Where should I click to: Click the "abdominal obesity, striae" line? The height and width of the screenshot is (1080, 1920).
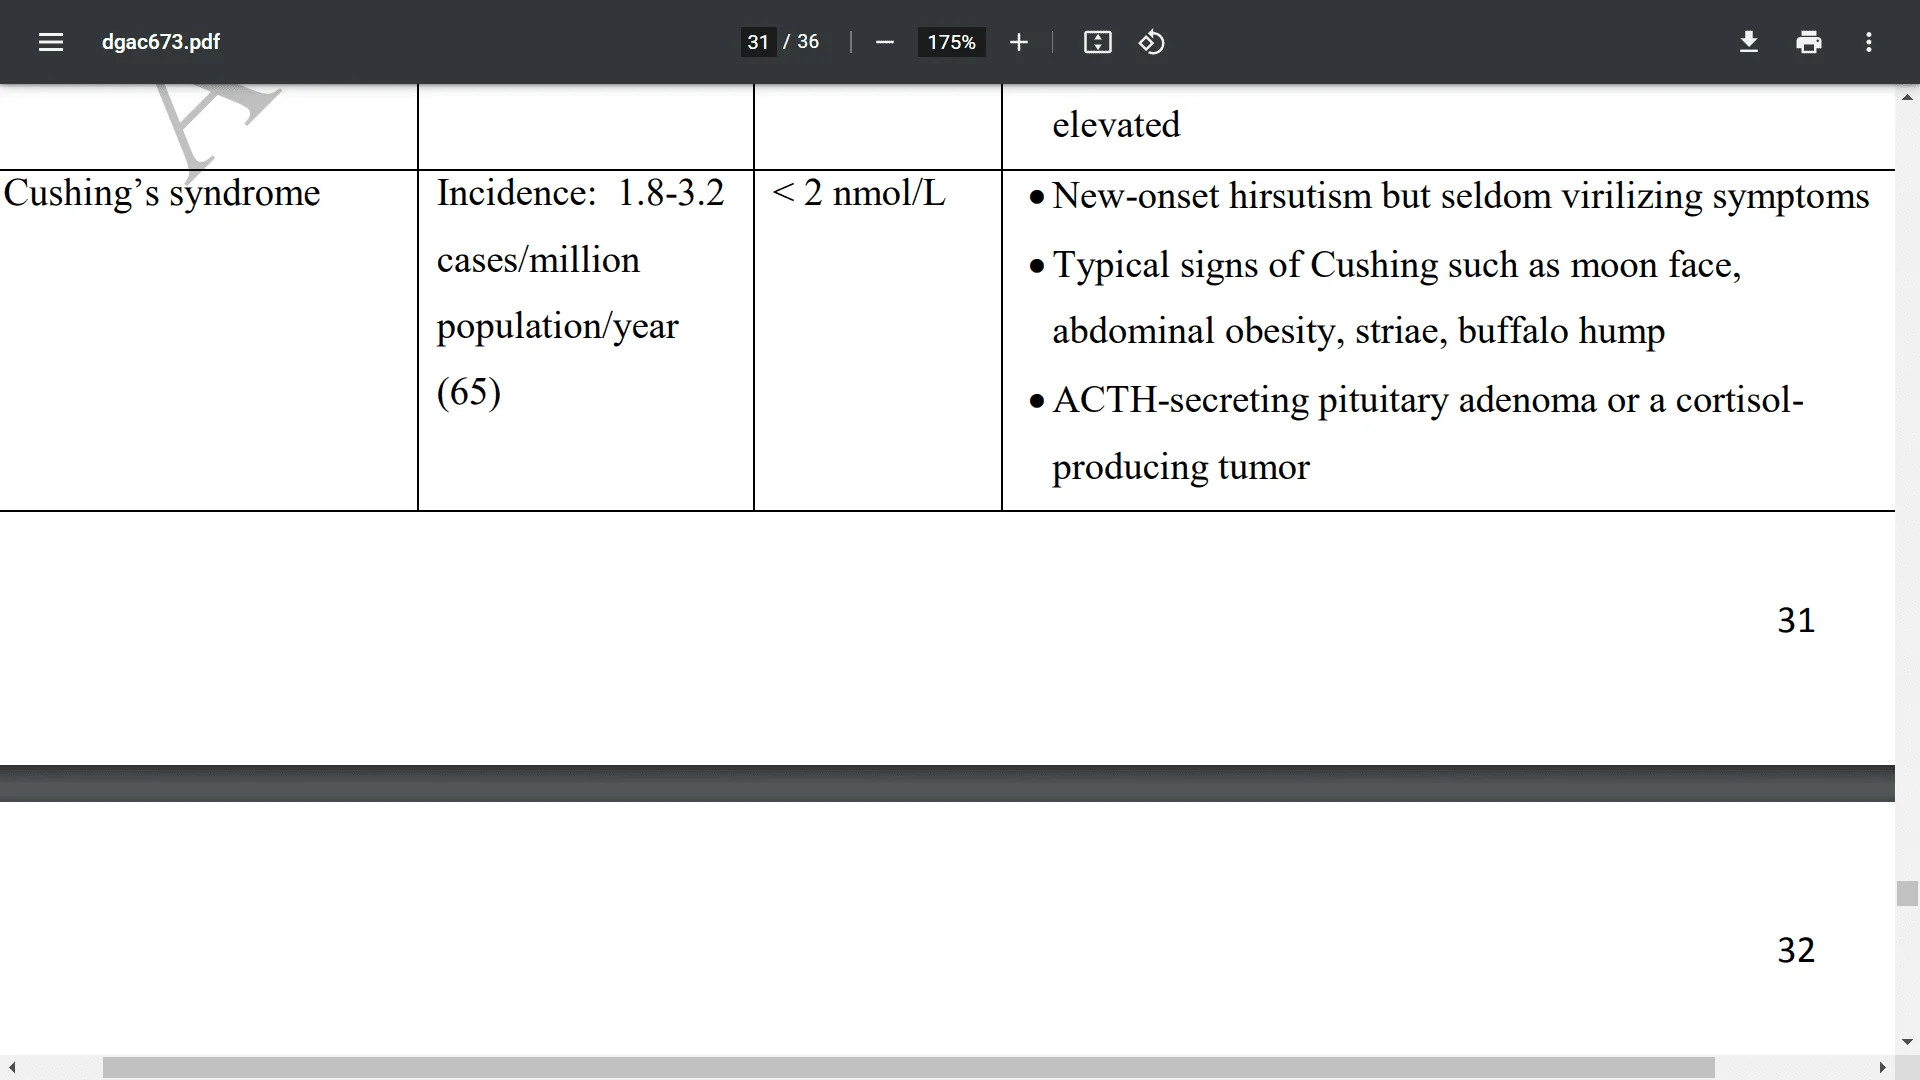click(x=1359, y=331)
